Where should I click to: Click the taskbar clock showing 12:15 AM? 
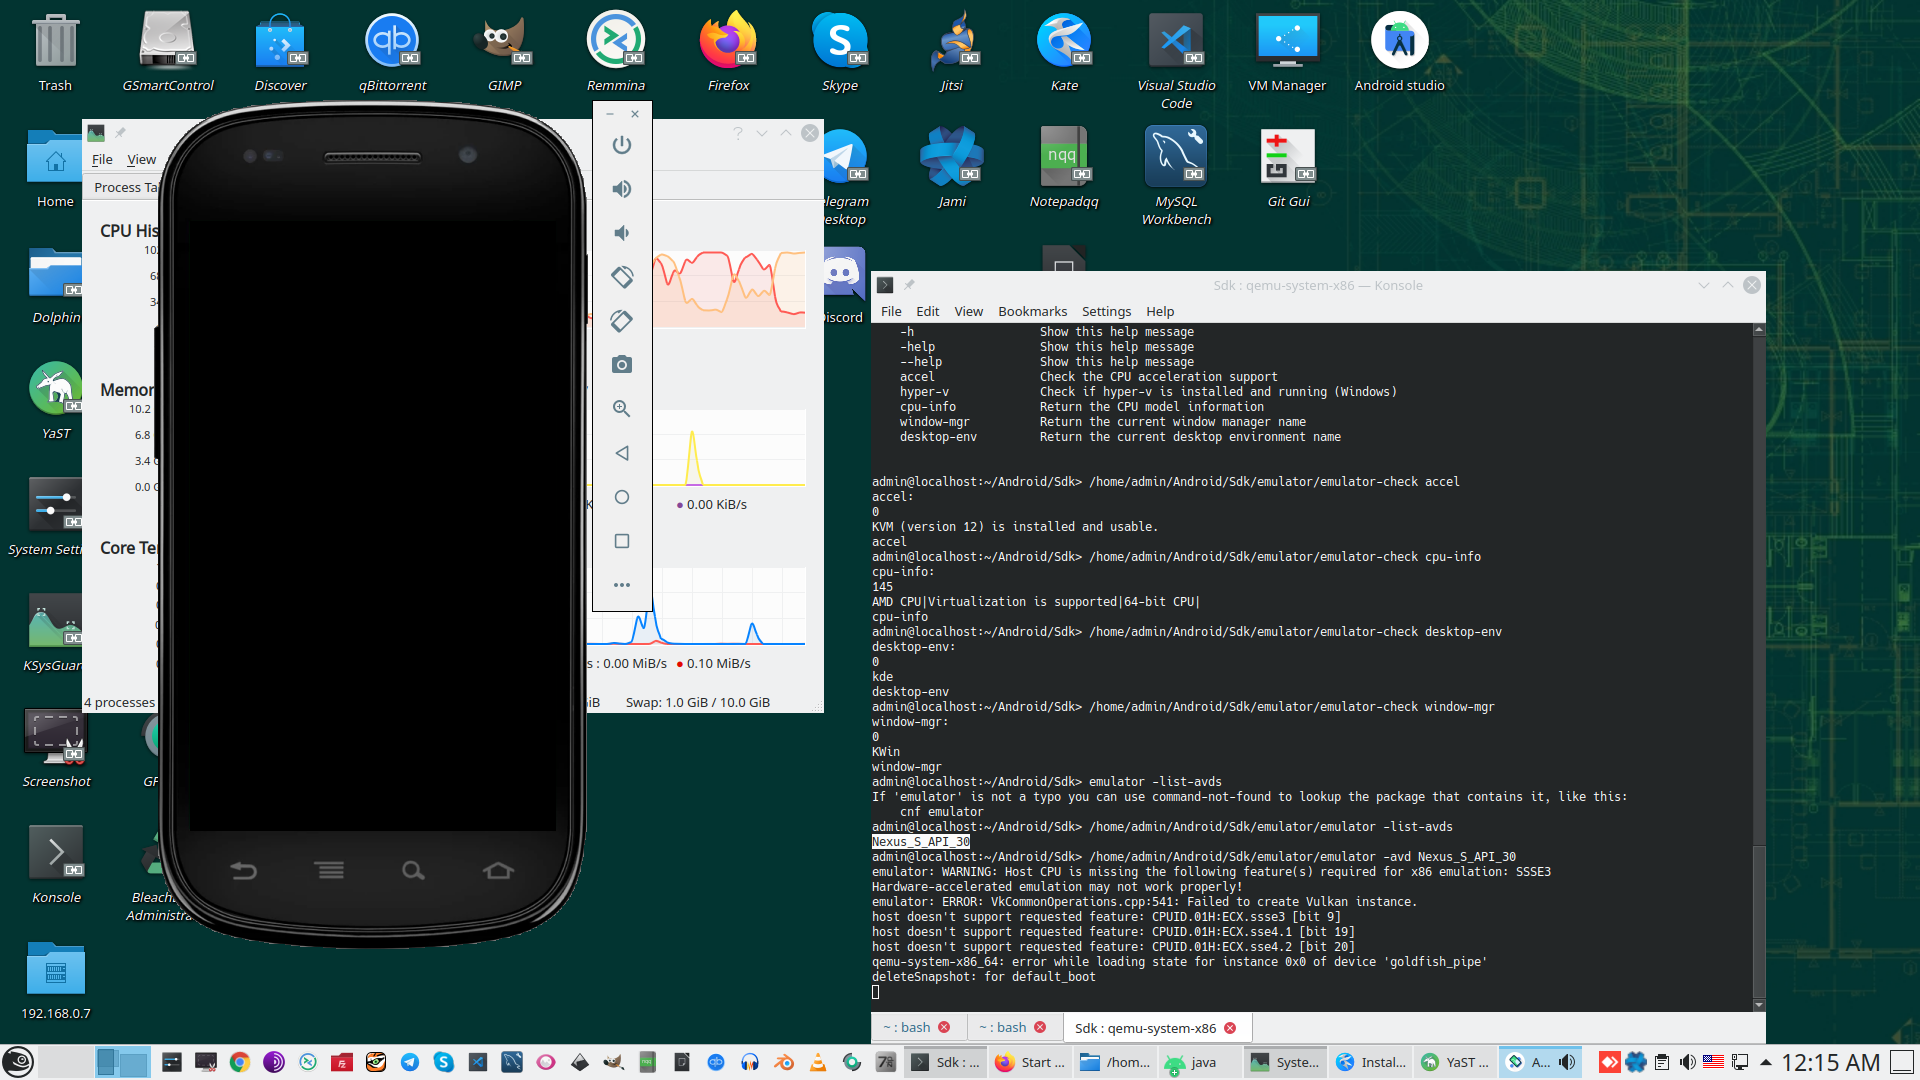click(x=1830, y=1062)
